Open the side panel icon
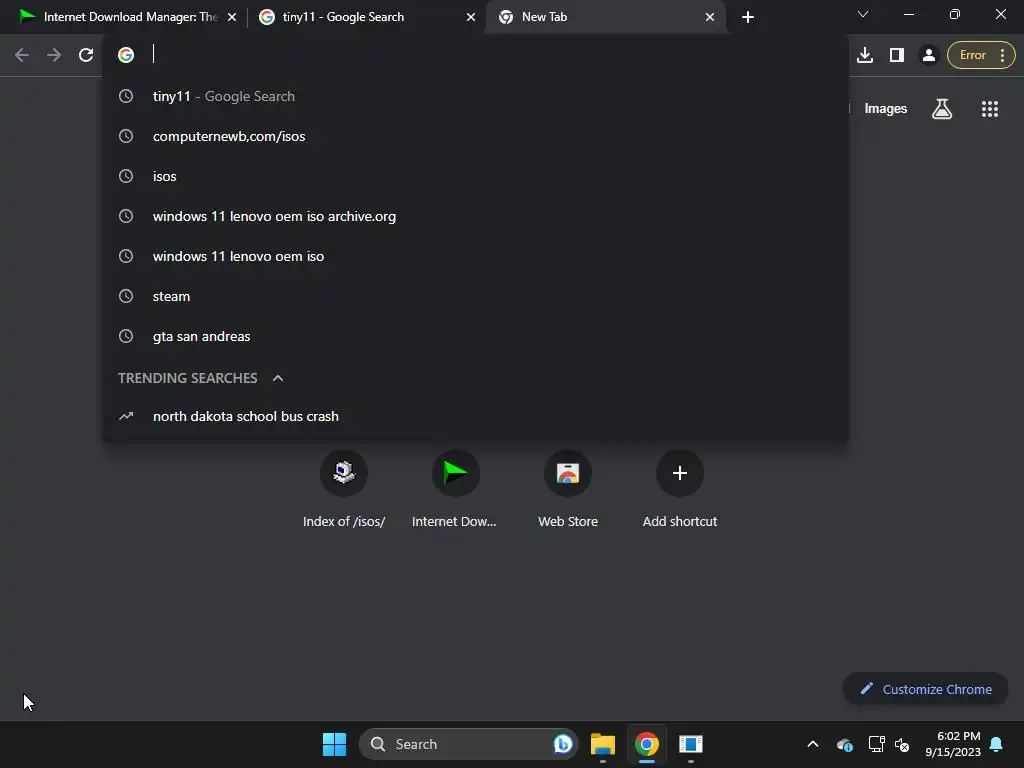1024x768 pixels. pos(897,55)
